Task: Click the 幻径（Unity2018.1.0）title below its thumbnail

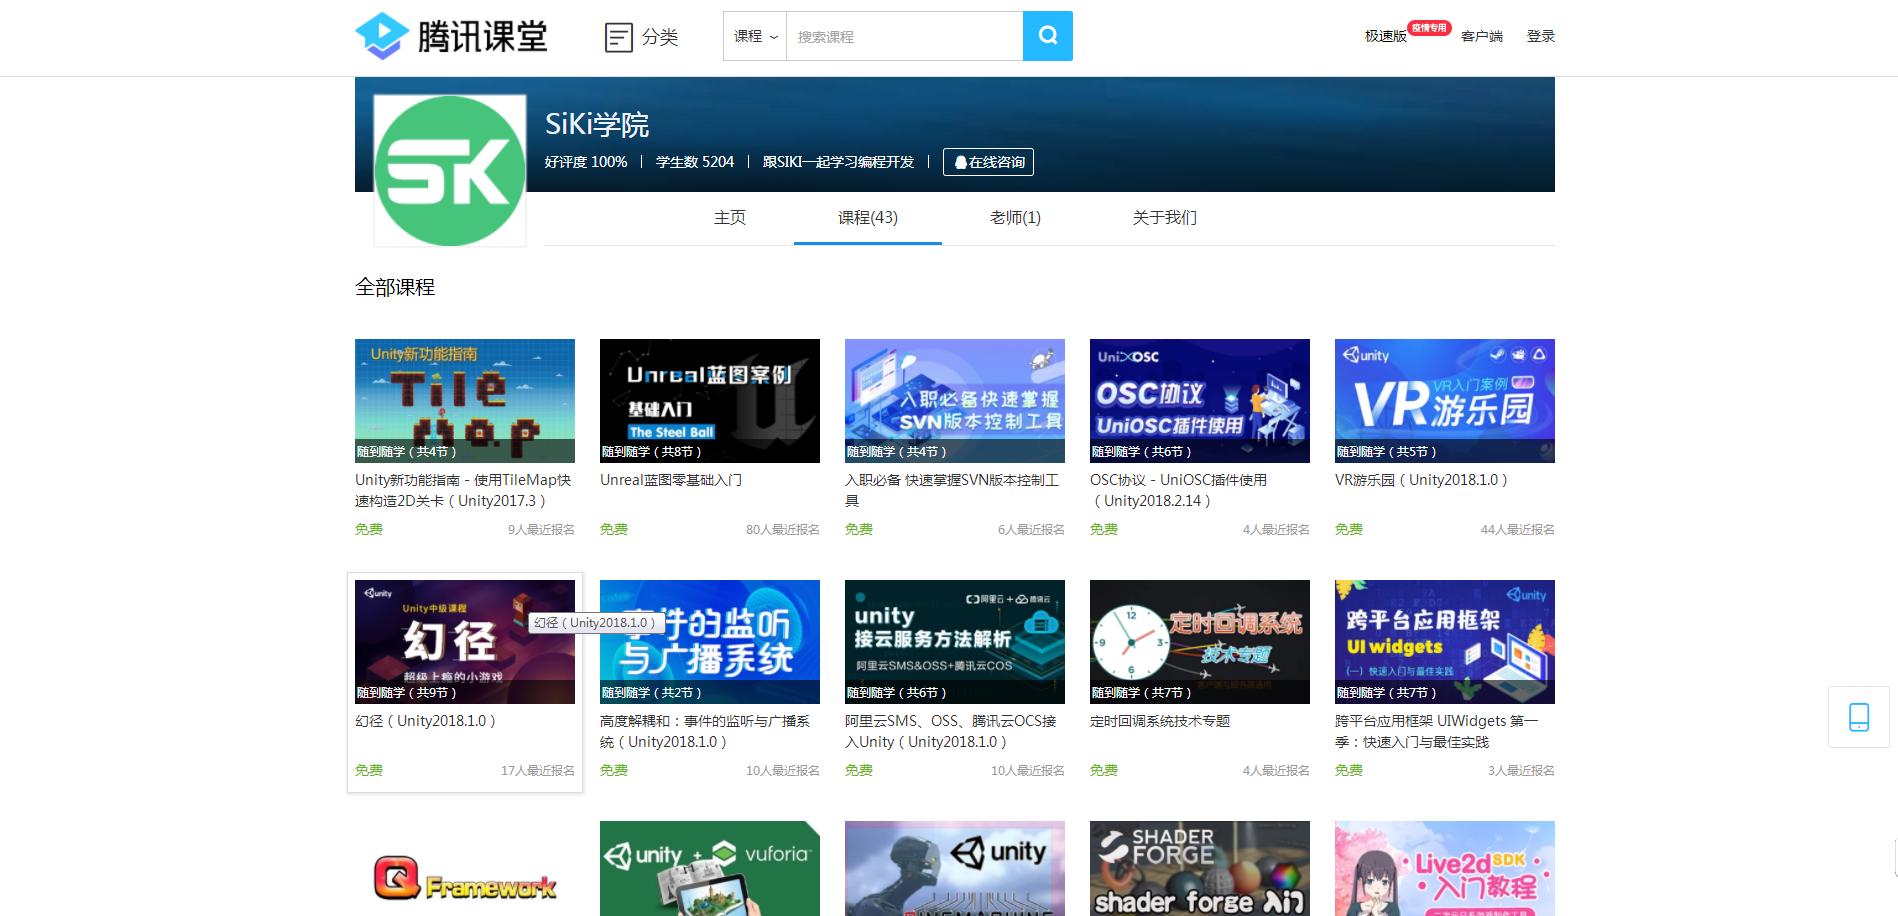Action: click(x=426, y=721)
